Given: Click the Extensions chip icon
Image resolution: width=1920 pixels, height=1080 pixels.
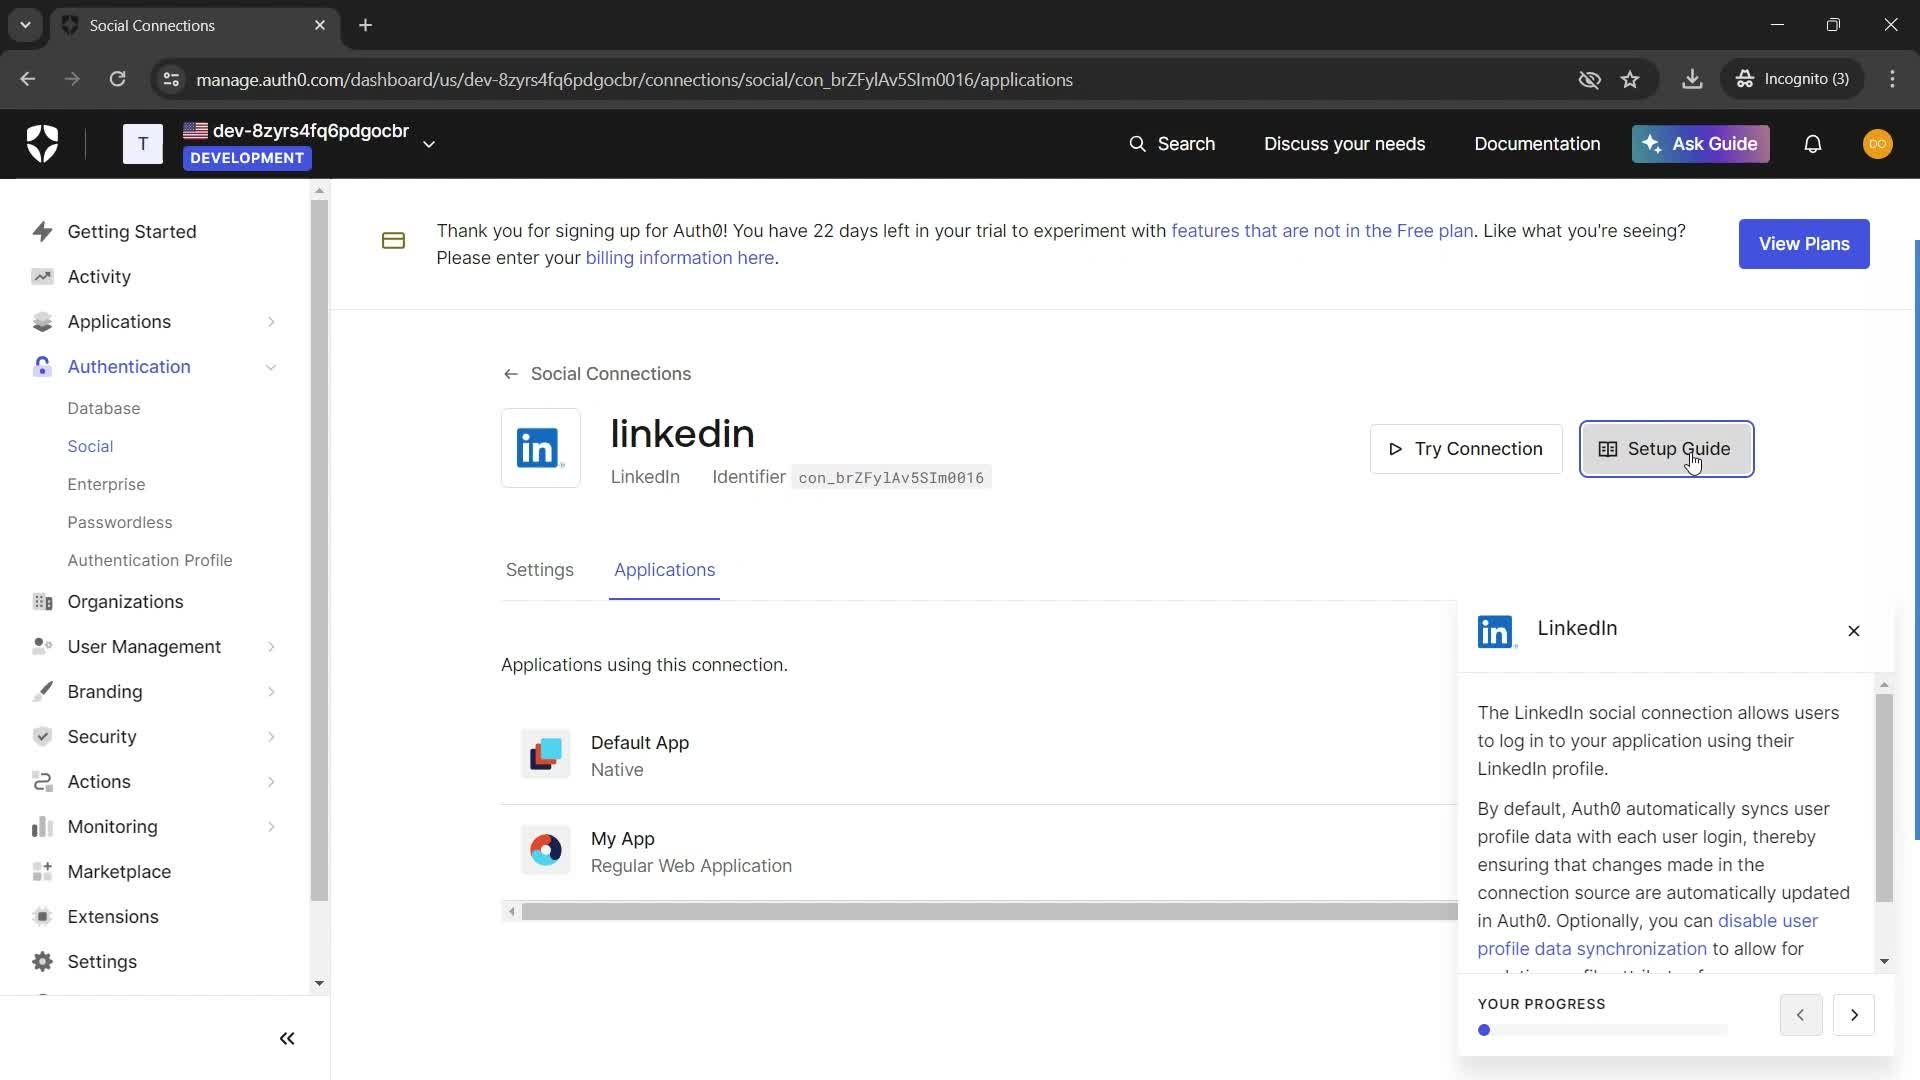Looking at the screenshot, I should (42, 917).
